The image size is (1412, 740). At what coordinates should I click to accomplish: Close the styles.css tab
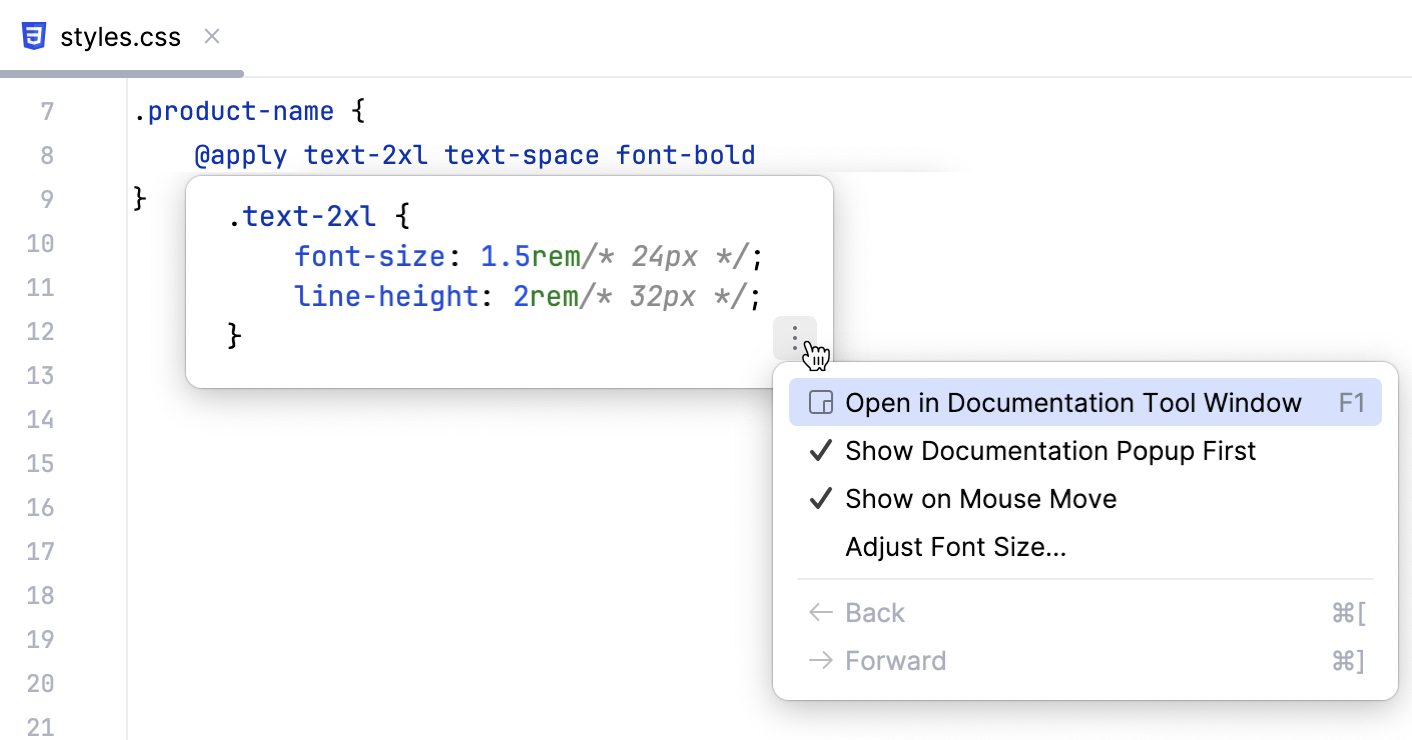pyautogui.click(x=212, y=37)
